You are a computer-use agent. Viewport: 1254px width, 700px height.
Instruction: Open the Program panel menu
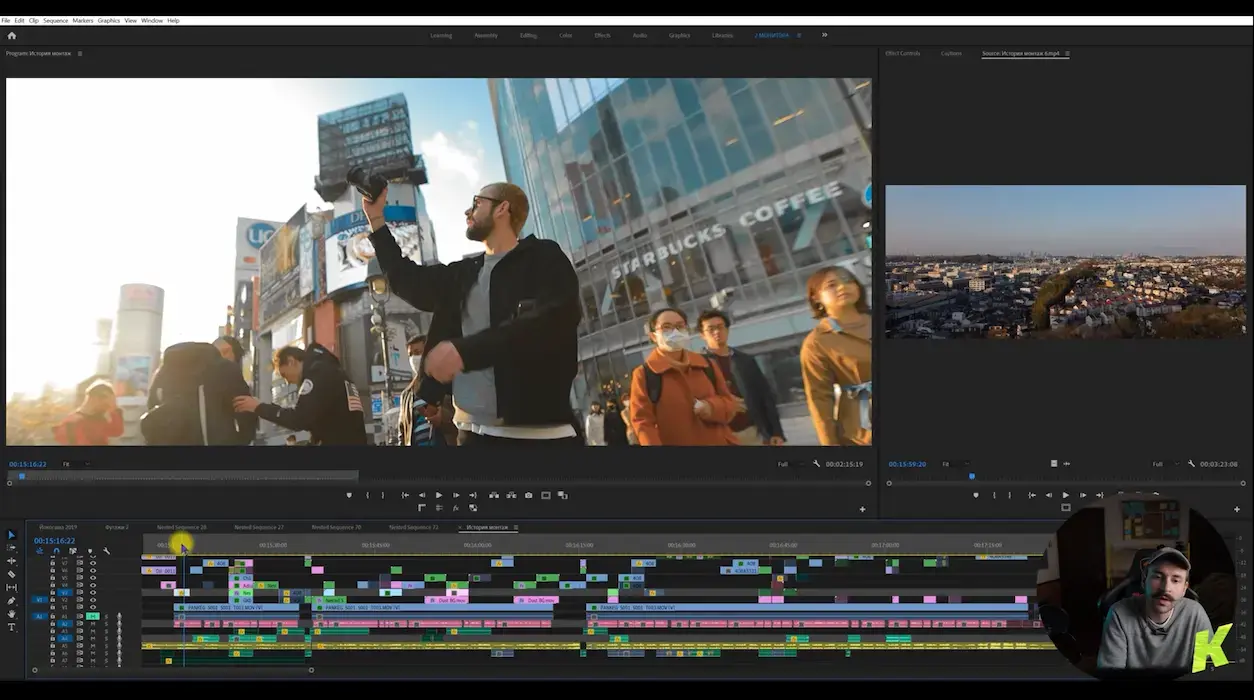tap(80, 53)
